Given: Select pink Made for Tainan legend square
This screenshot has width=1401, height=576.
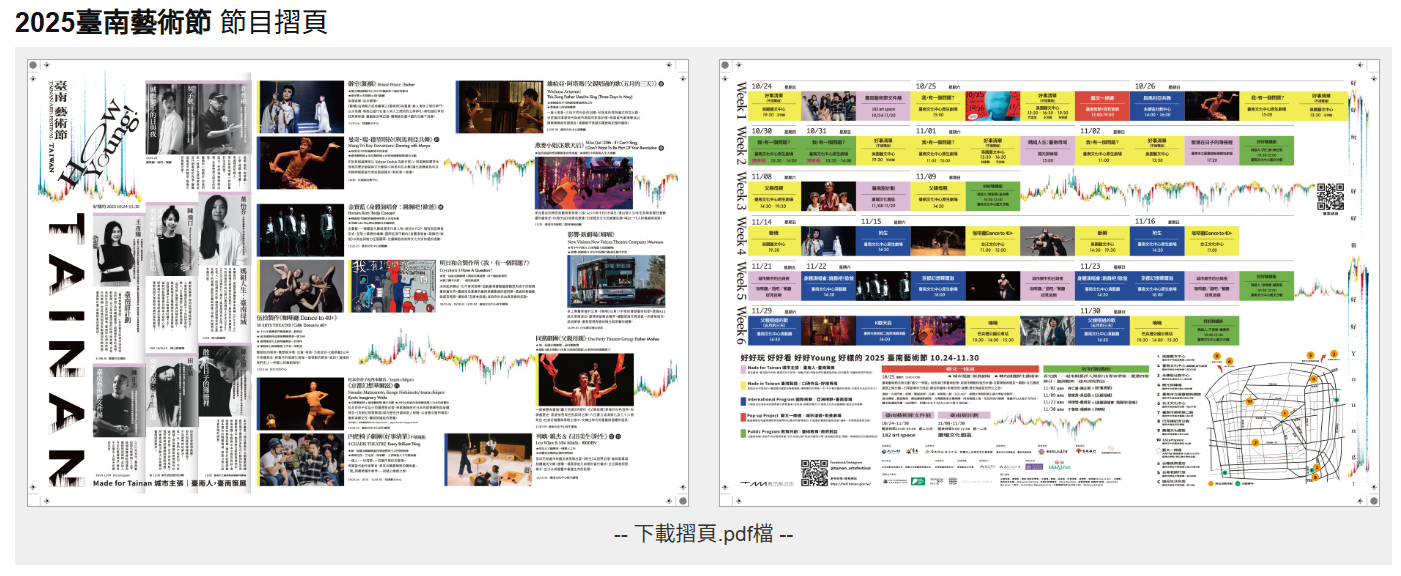Looking at the screenshot, I should (x=744, y=369).
